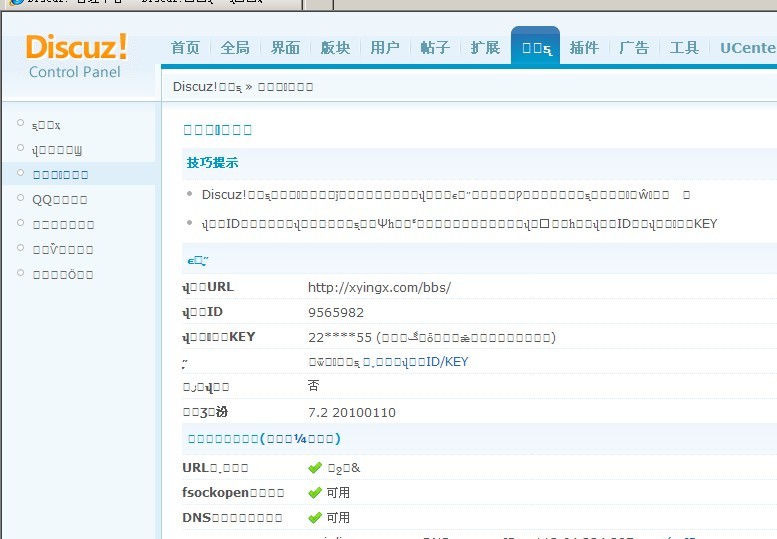
Task: Select the highlighted third sidebar menu item
Action: [x=60, y=175]
